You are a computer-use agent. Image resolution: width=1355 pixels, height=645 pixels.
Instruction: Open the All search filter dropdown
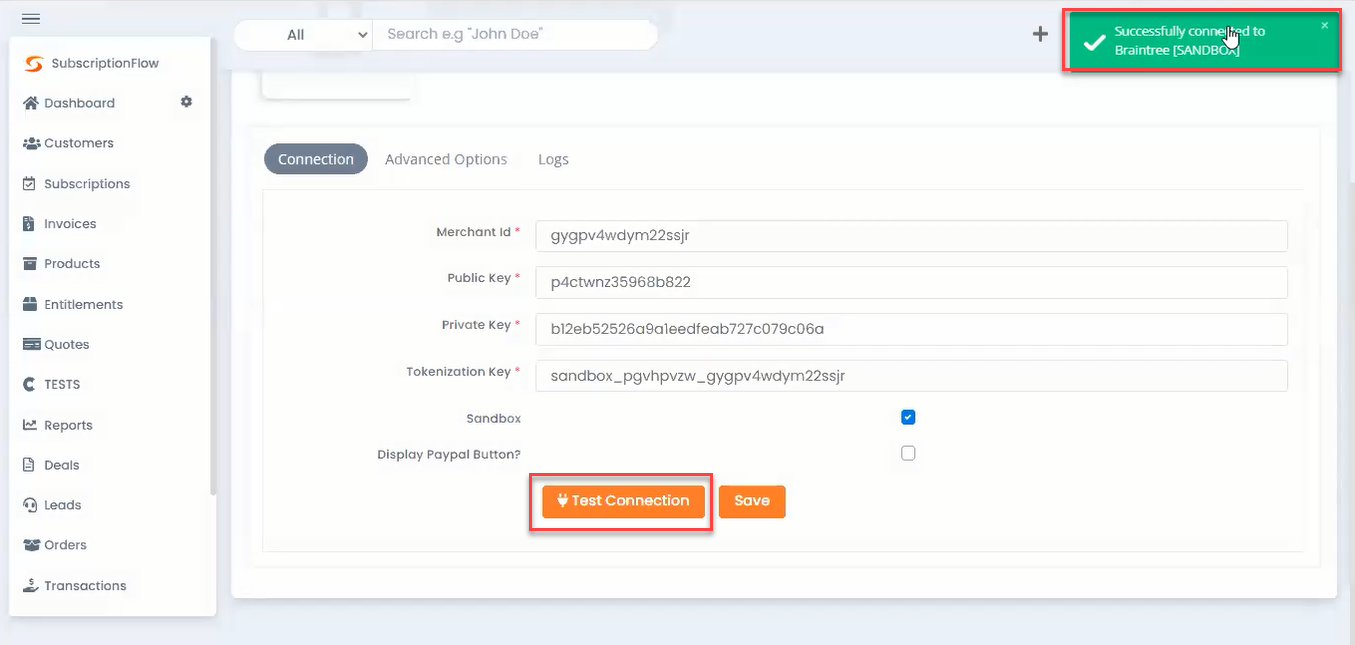[x=303, y=35]
